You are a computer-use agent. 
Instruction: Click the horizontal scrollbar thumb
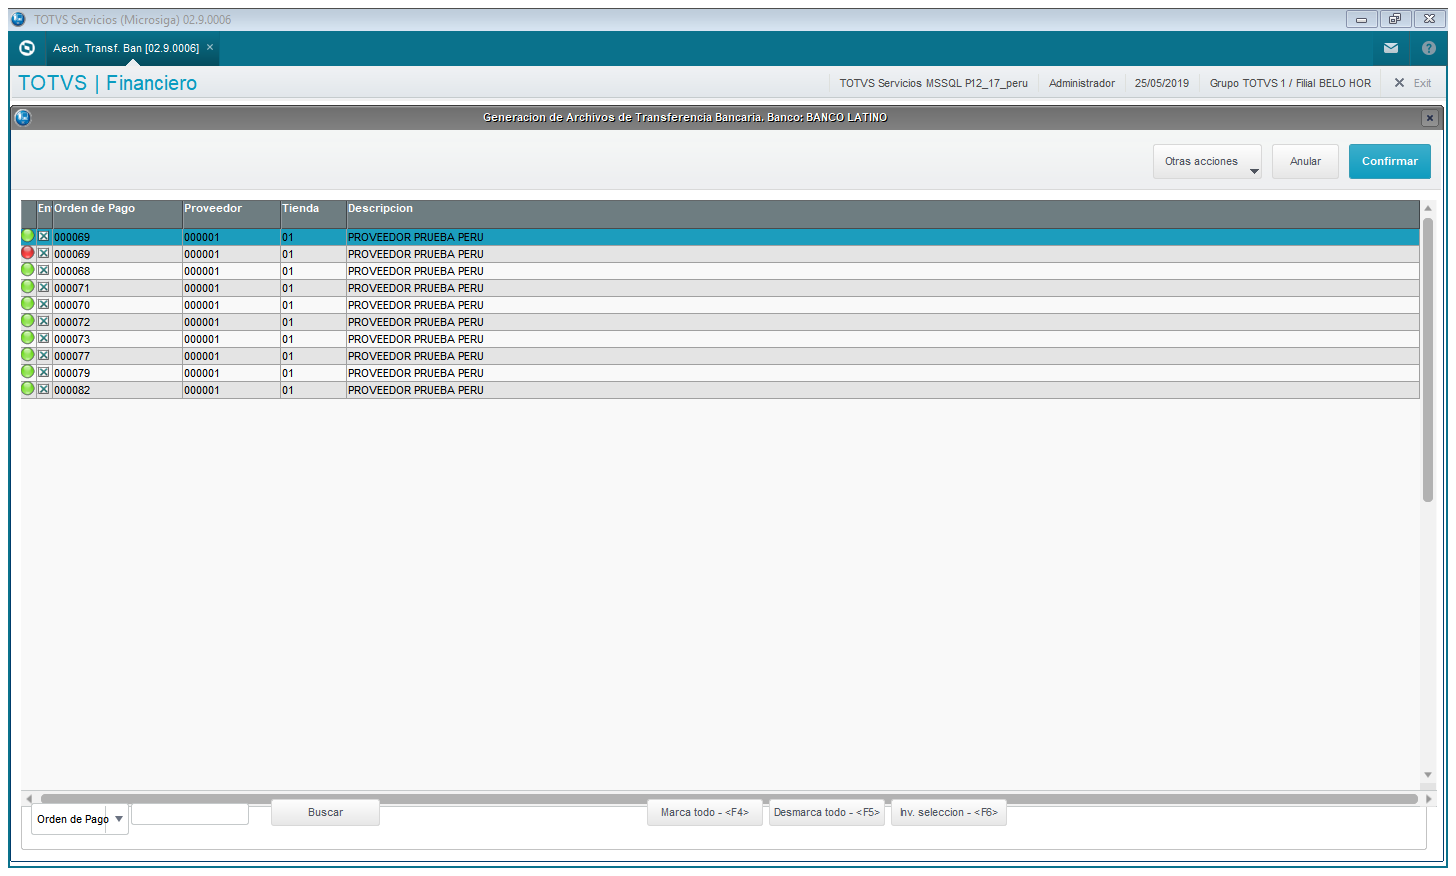coord(729,799)
